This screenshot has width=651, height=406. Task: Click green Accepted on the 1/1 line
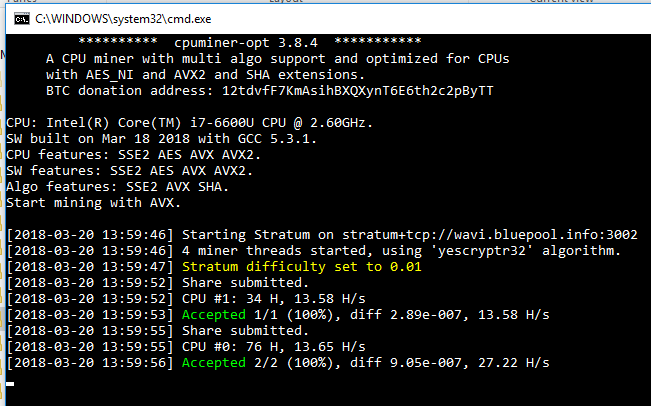tap(214, 315)
